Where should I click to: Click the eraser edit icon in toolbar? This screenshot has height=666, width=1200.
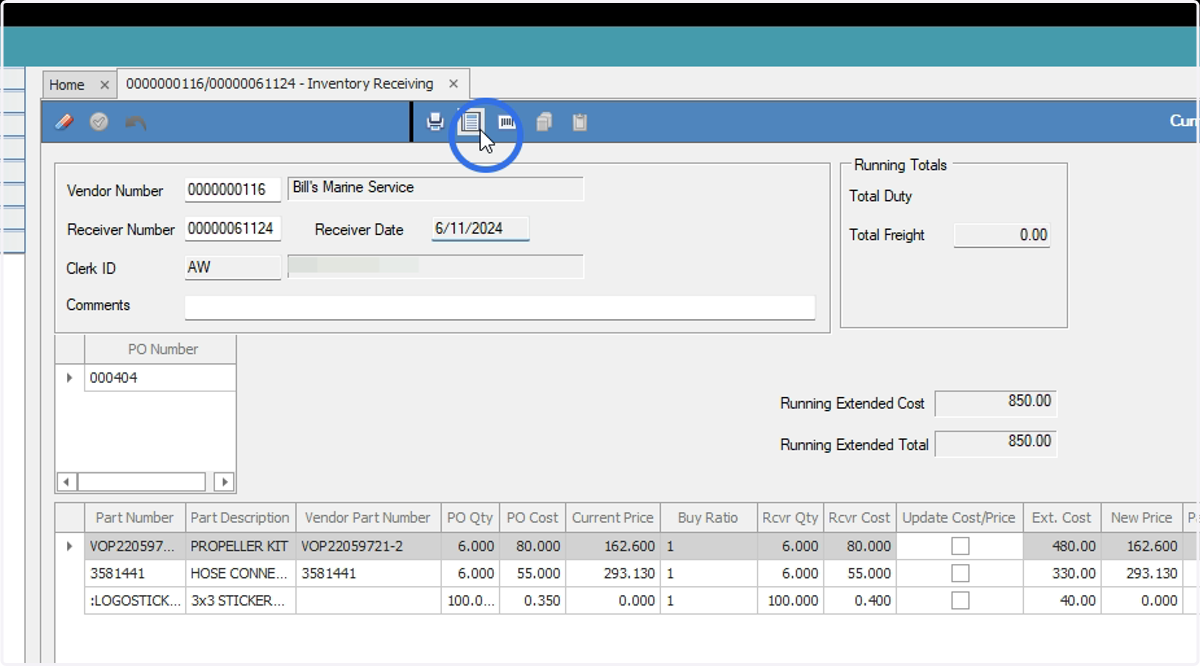click(x=64, y=122)
